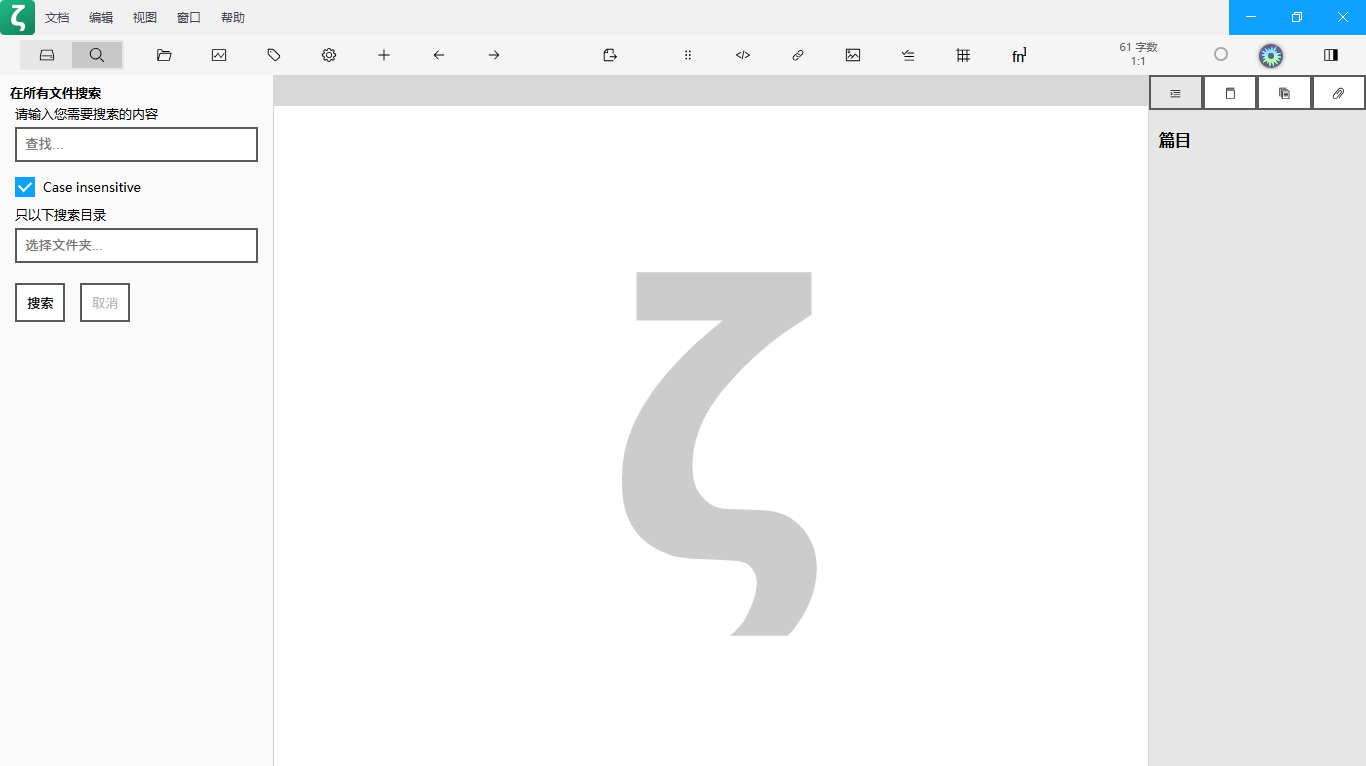Select the table of contents sidebar tab
The height and width of the screenshot is (766, 1366).
1176,93
